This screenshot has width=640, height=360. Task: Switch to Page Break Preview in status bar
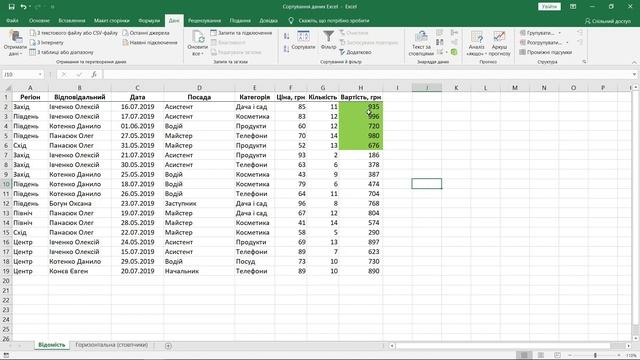(557, 355)
